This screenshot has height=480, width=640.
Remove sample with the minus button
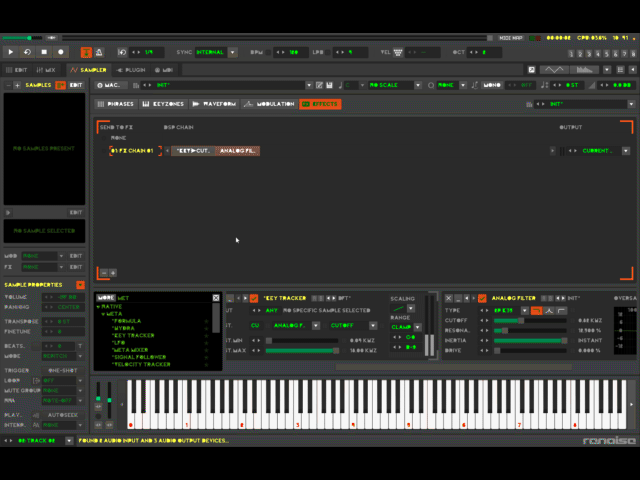[8, 85]
